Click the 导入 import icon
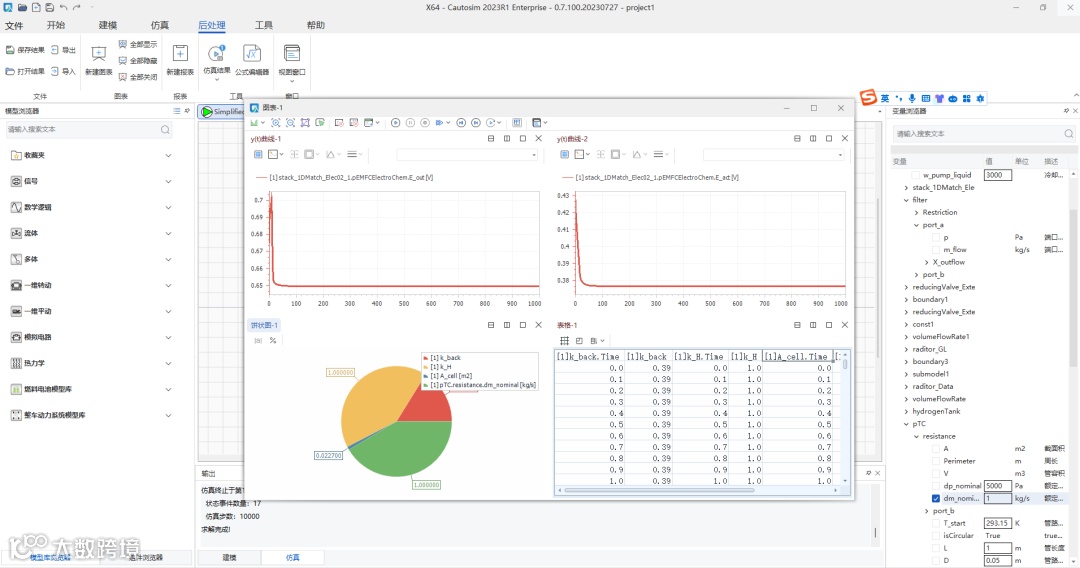The image size is (1080, 568). [x=55, y=71]
